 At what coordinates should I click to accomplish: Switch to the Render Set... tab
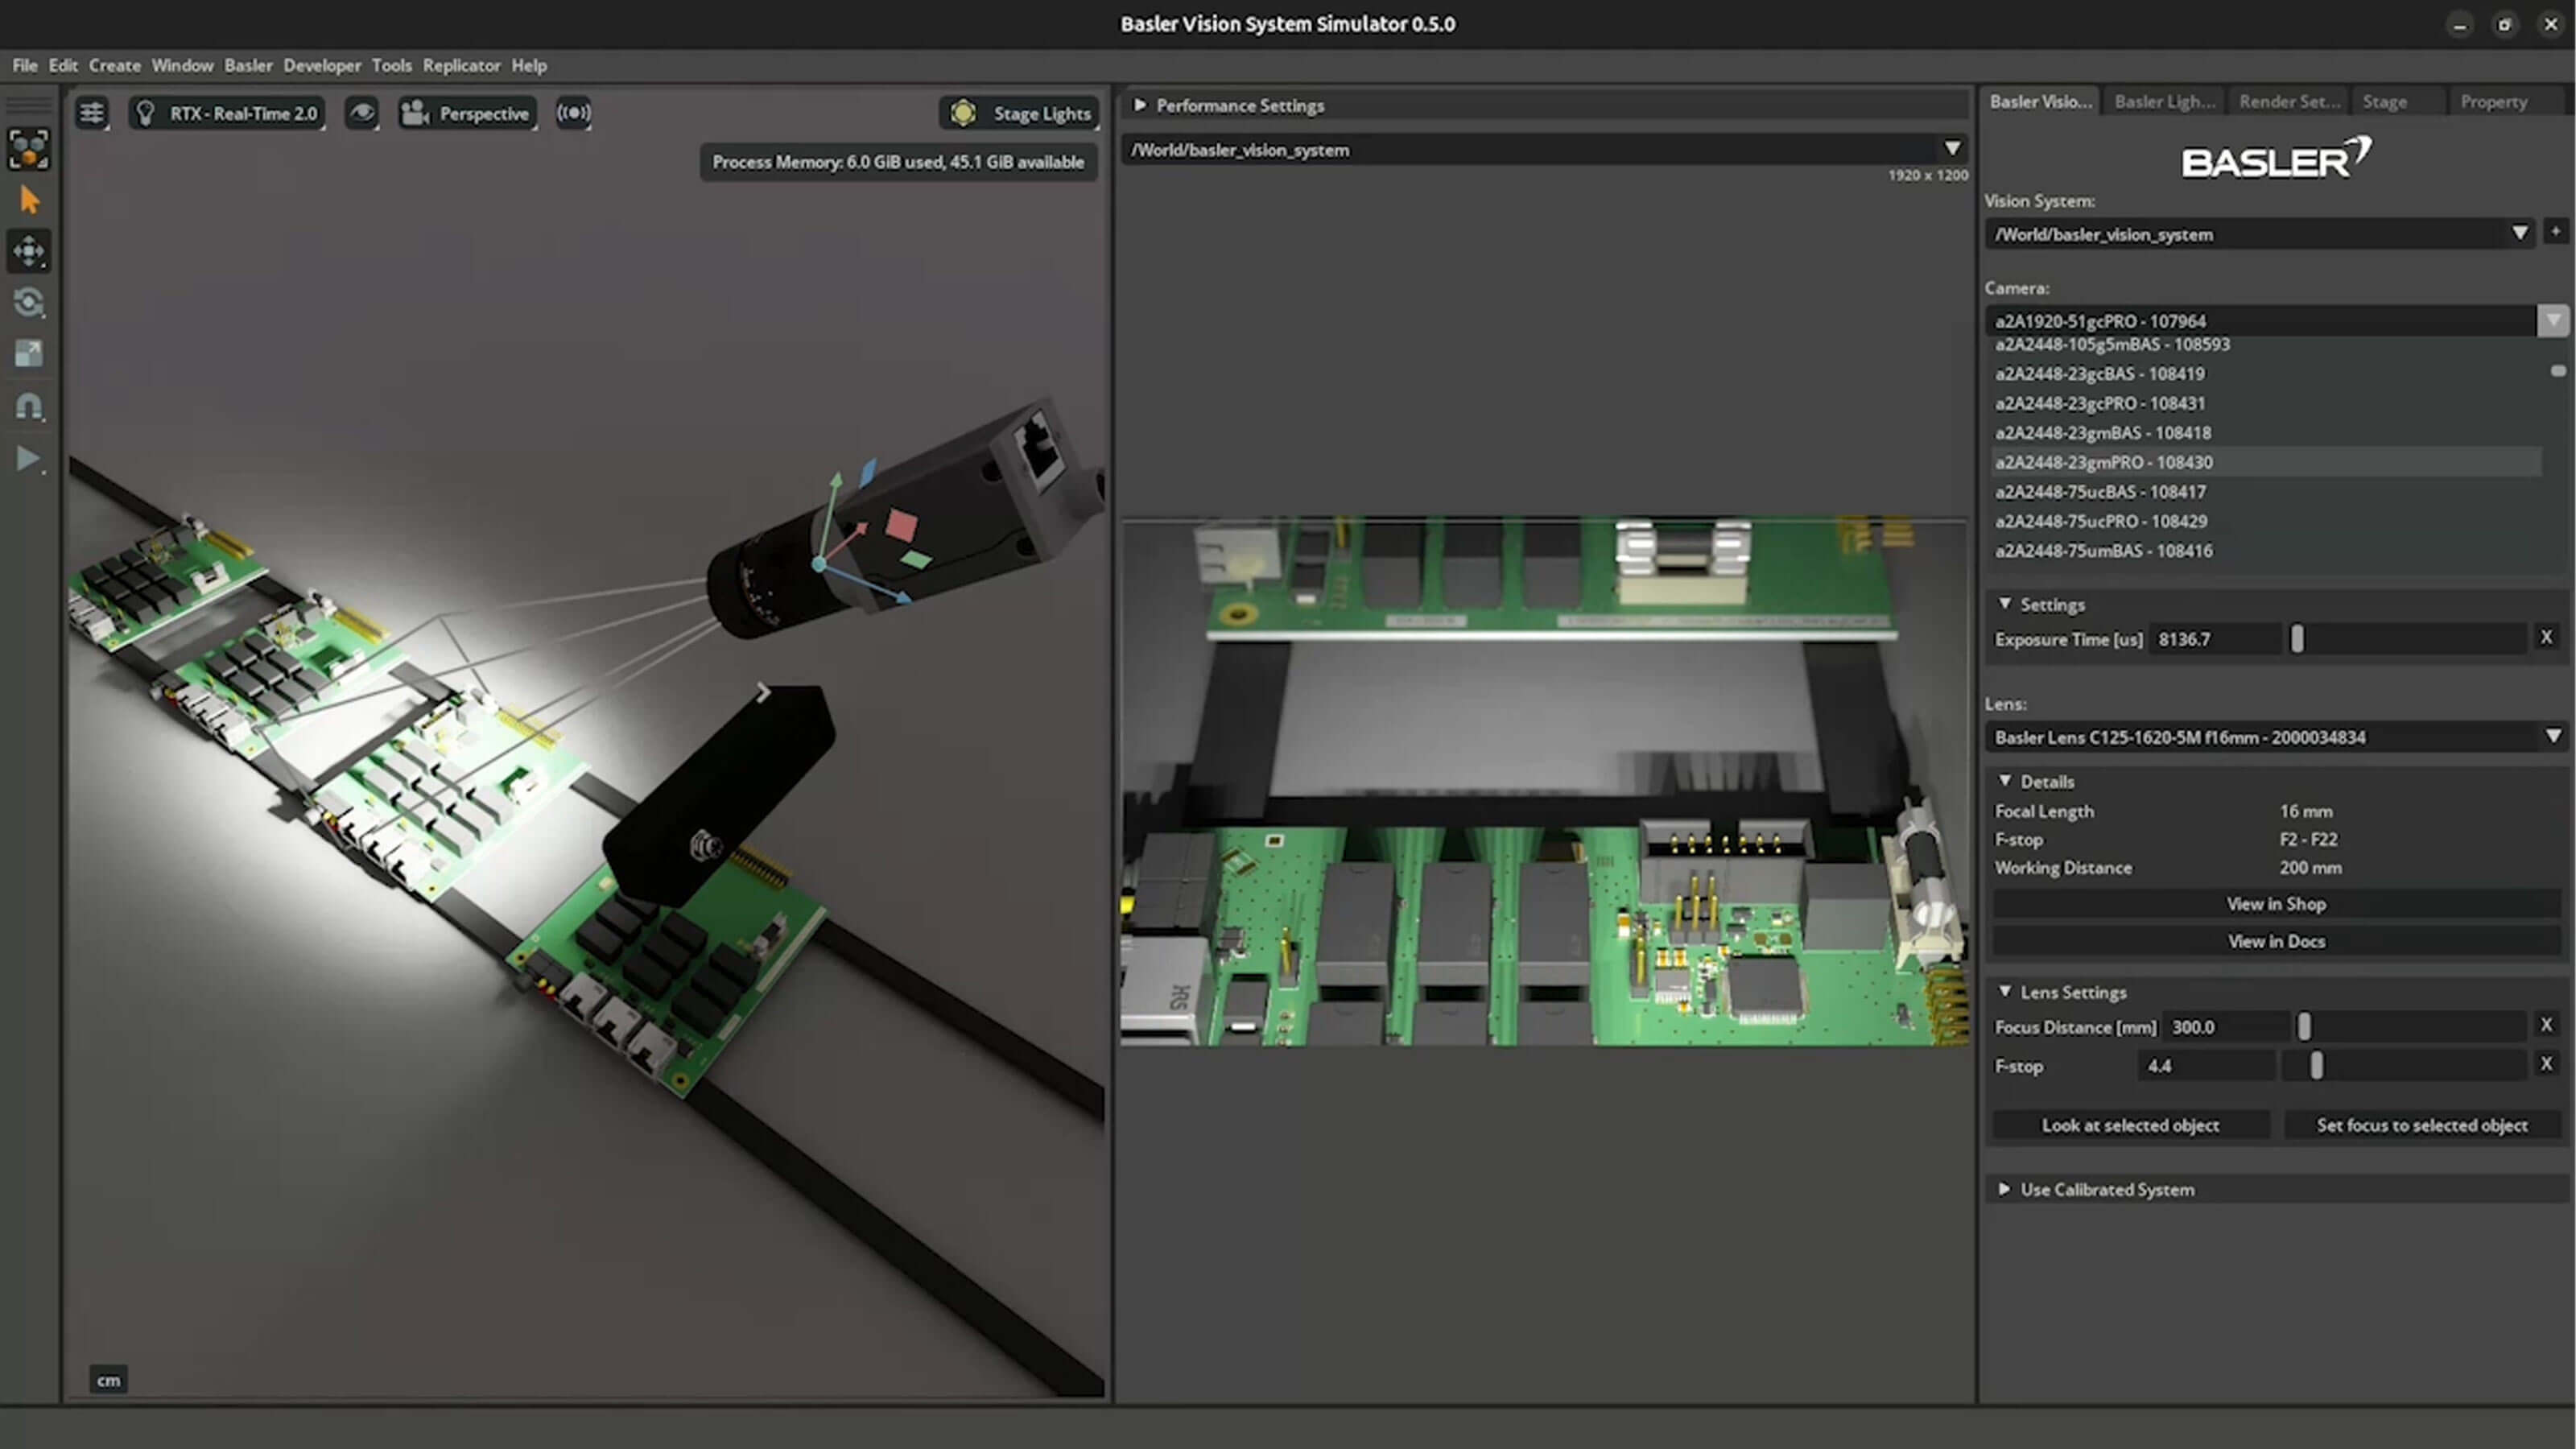(2289, 101)
